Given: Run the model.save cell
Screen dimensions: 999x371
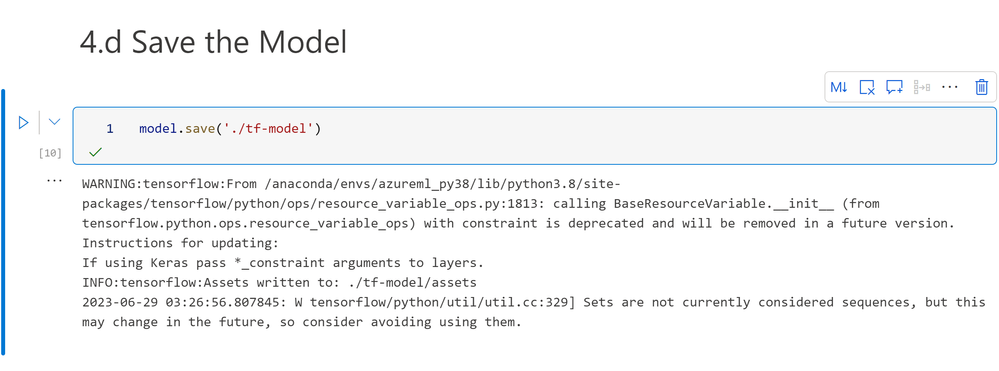Looking at the screenshot, I should click(x=24, y=122).
